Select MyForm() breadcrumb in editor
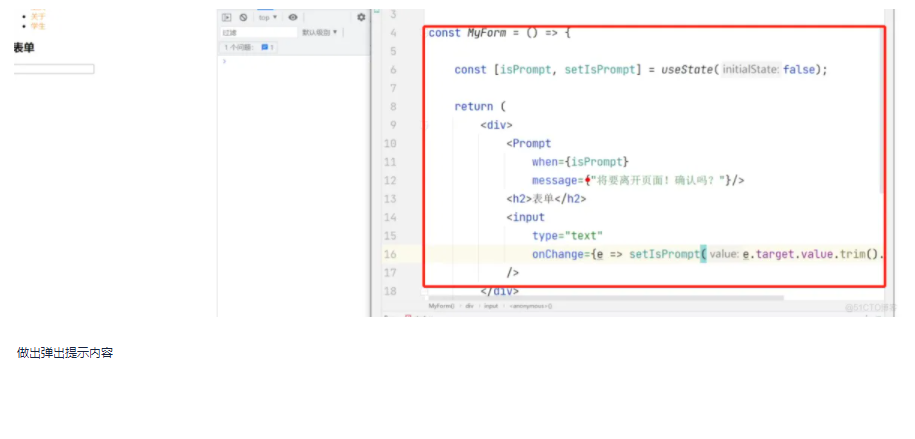Image resolution: width=915 pixels, height=439 pixels. click(441, 306)
